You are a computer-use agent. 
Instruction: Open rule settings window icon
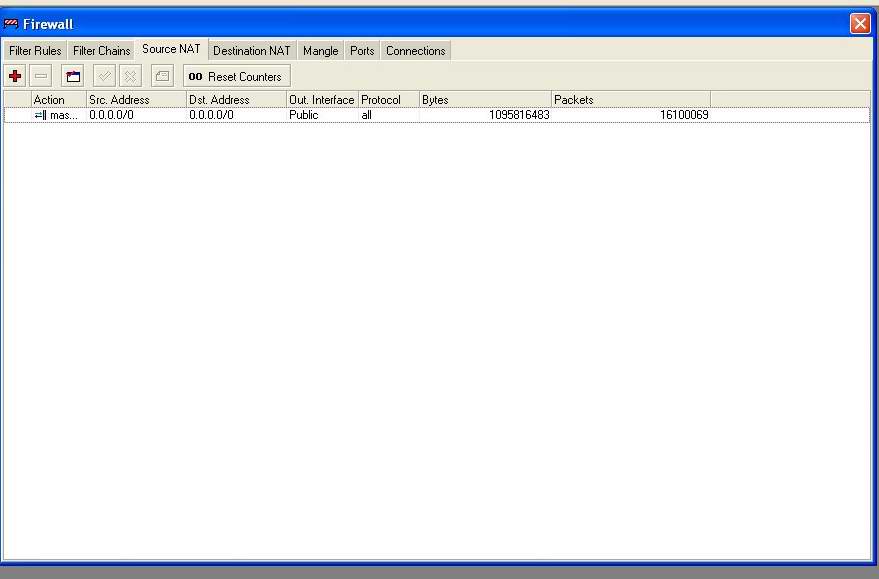tap(73, 76)
